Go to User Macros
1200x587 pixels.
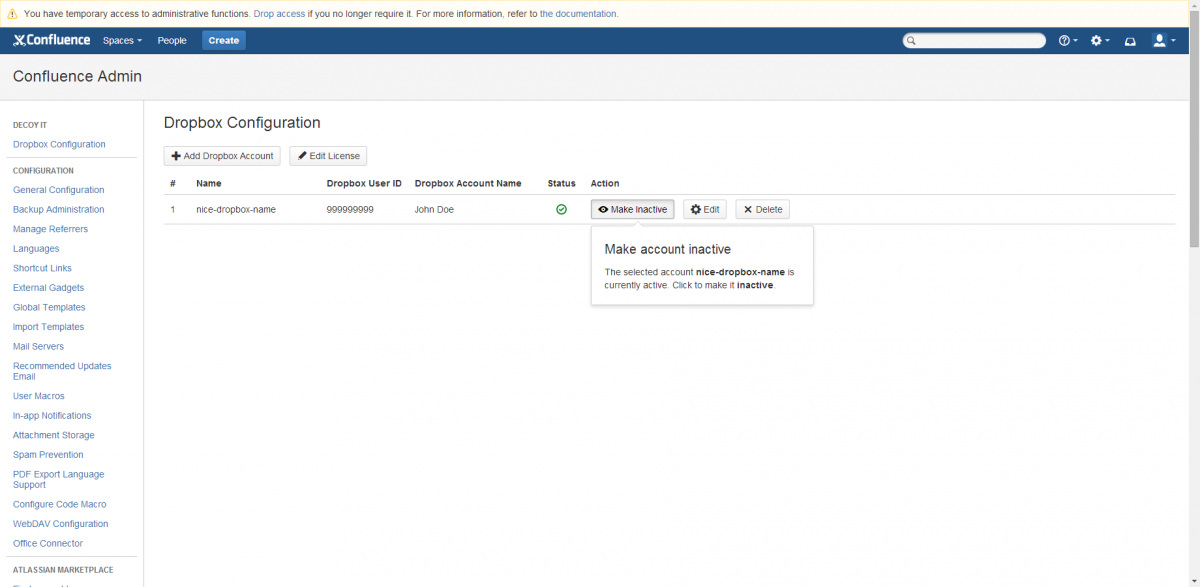point(38,396)
